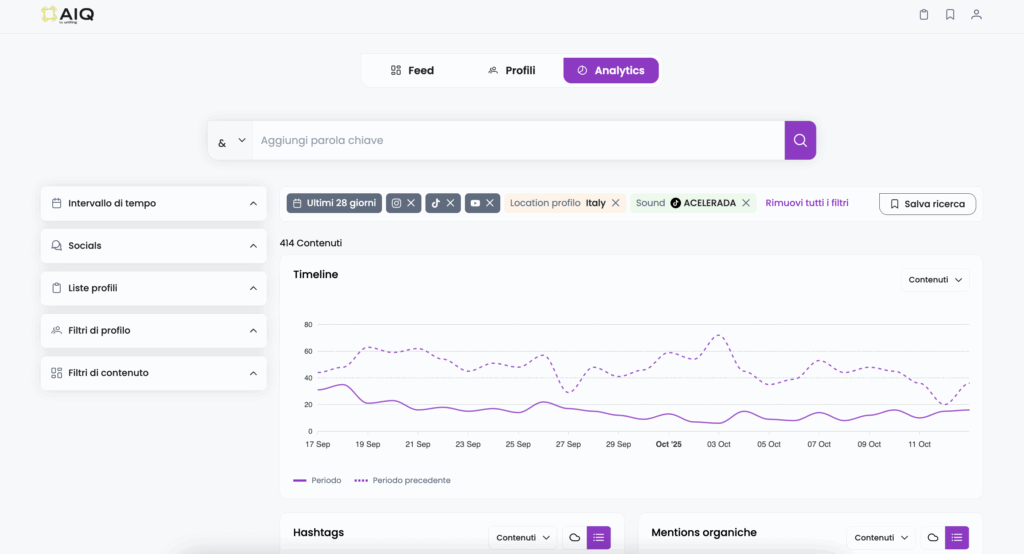Click Rimuovi tutti i filtri link
The height and width of the screenshot is (554, 1024).
(x=806, y=203)
